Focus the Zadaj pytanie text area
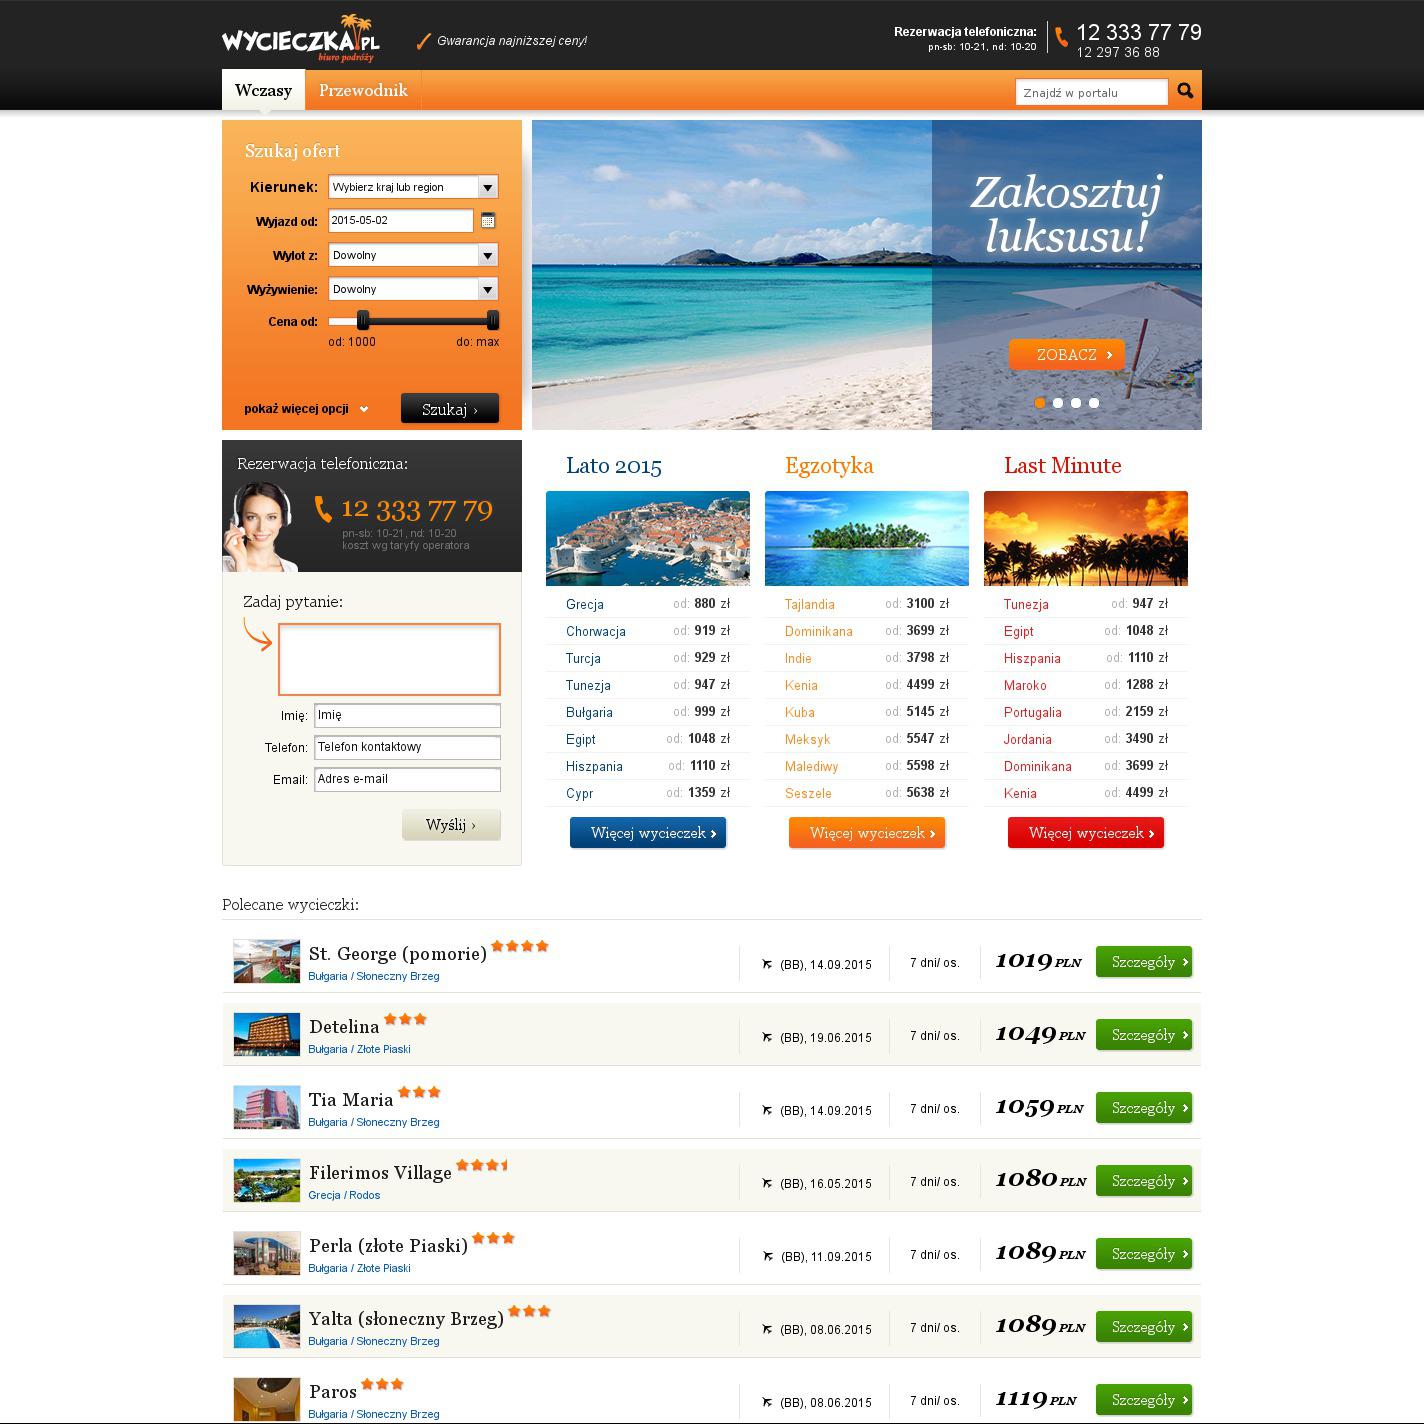 (389, 659)
